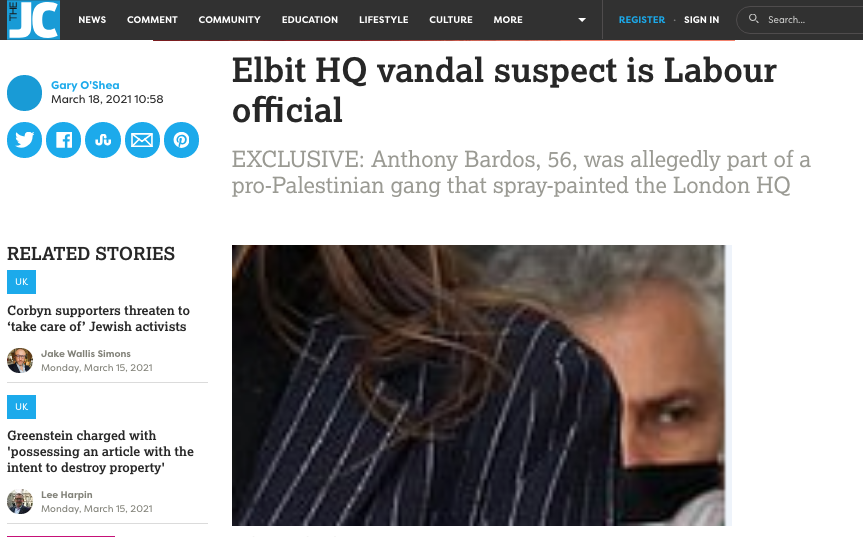Open the More menu
This screenshot has width=863, height=537.
pos(507,20)
